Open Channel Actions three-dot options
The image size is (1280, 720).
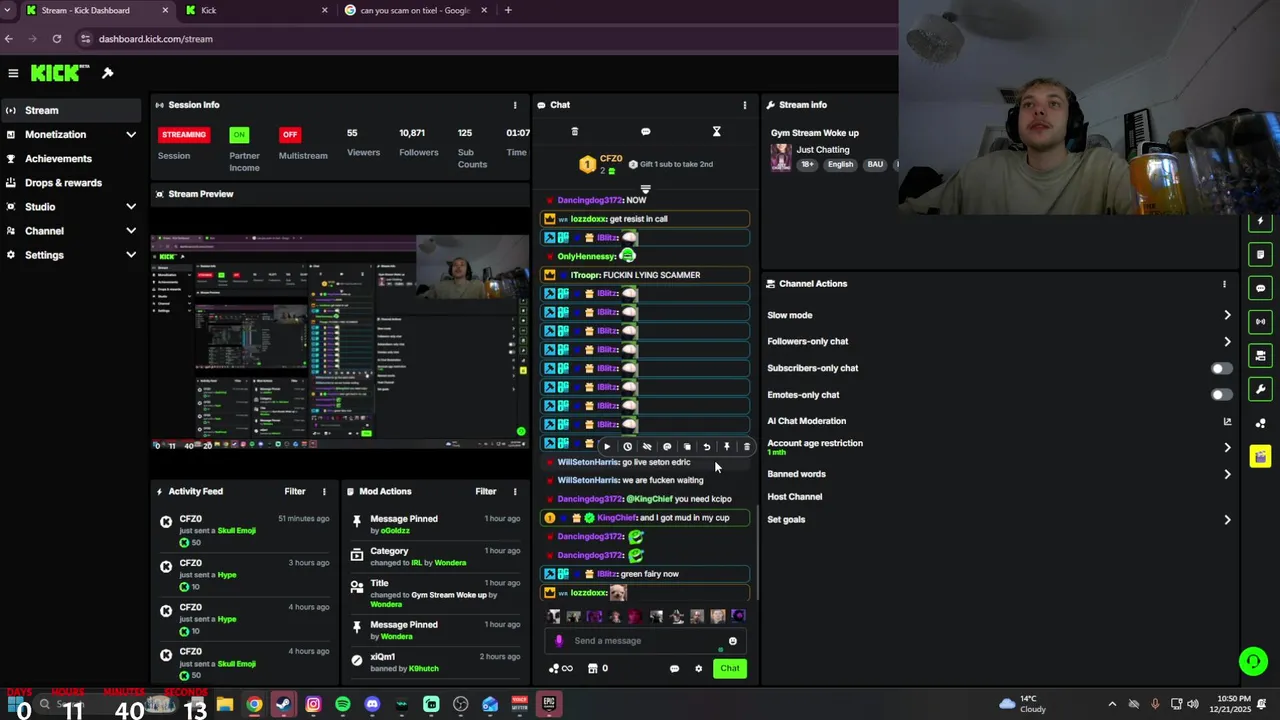[x=1224, y=284]
